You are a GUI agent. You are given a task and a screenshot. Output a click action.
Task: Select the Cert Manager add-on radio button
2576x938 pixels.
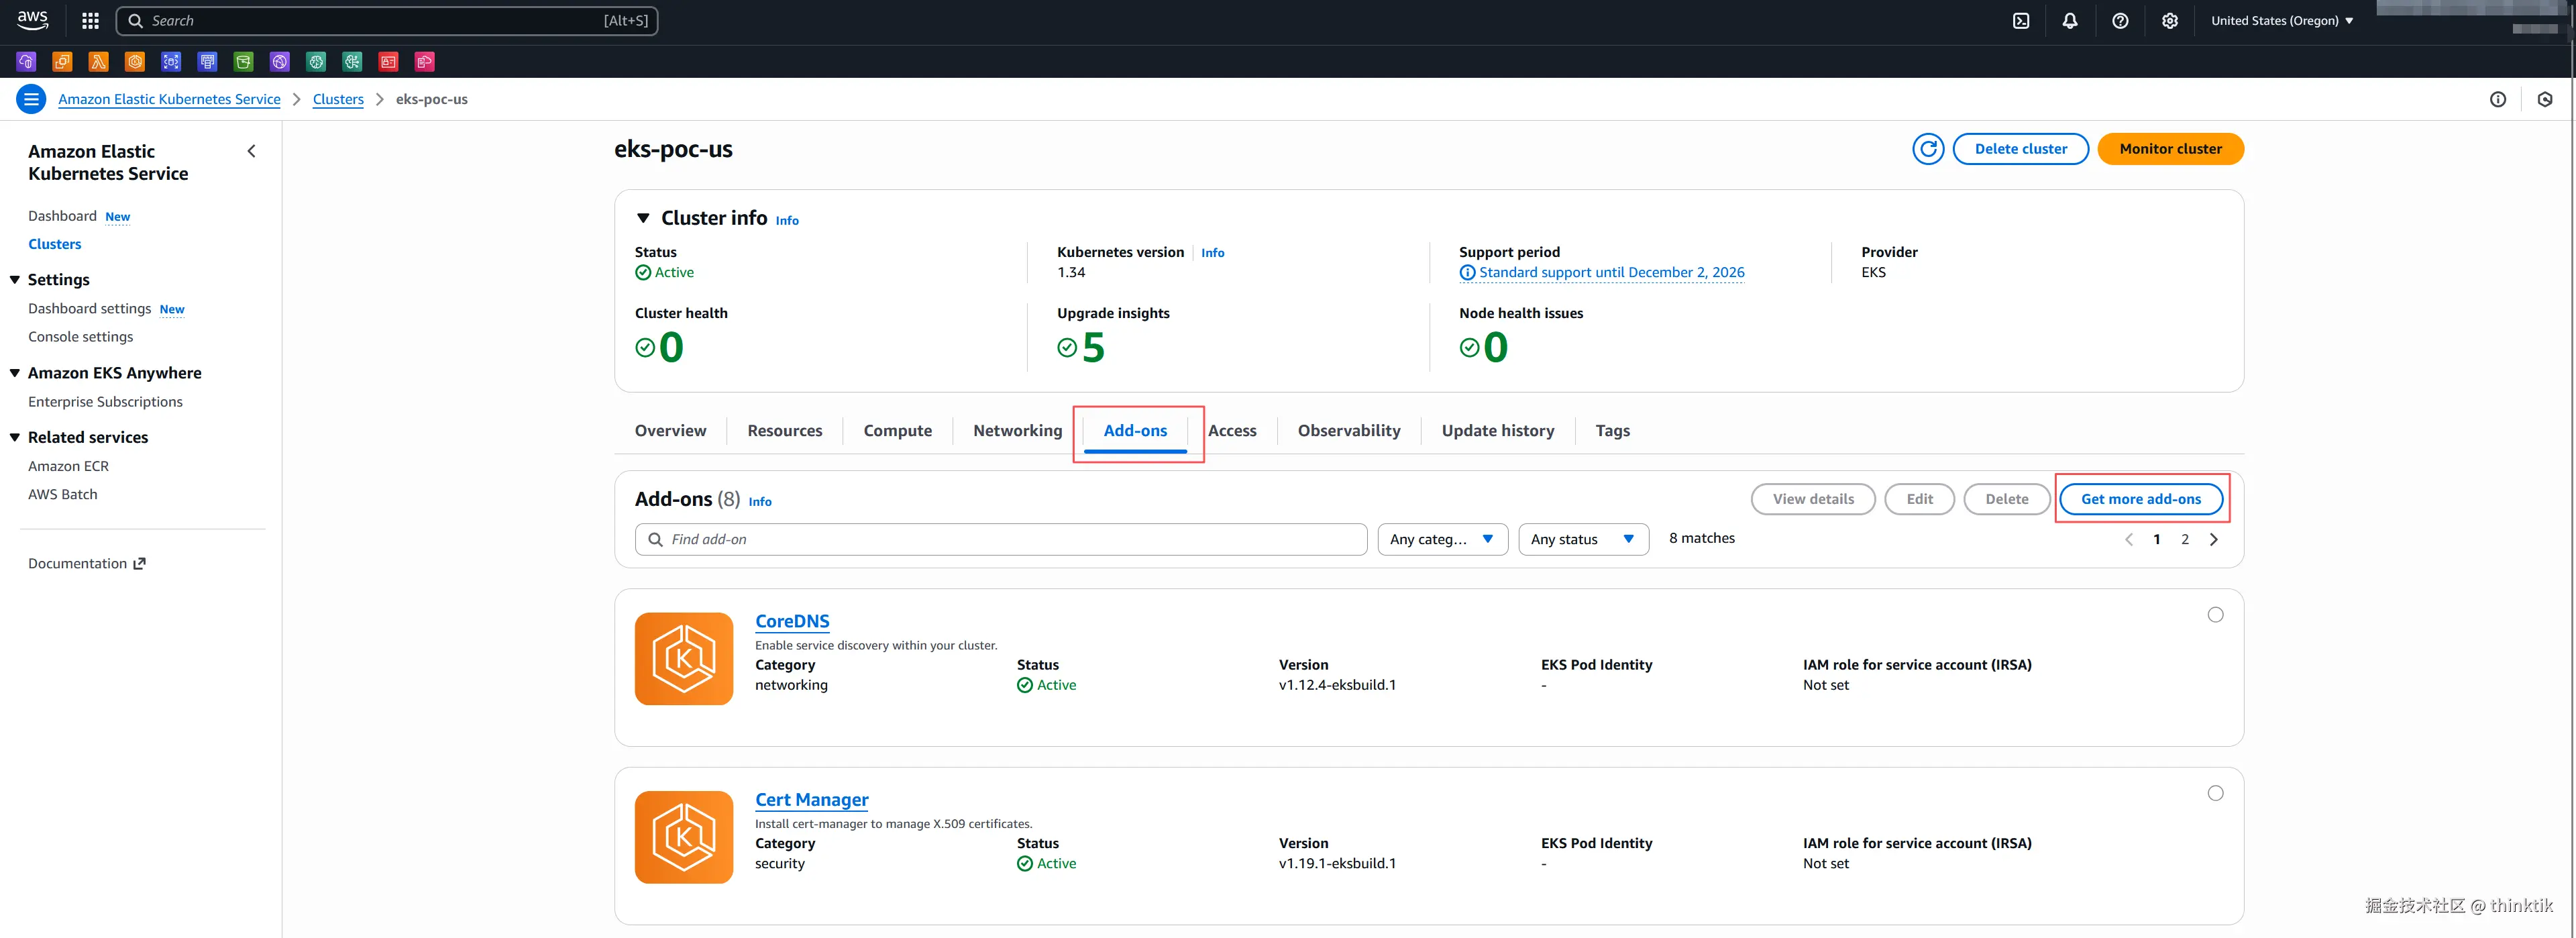point(2215,793)
